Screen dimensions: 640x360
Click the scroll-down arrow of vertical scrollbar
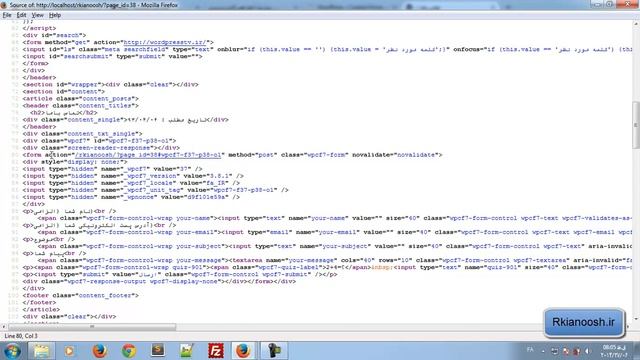click(x=636, y=320)
